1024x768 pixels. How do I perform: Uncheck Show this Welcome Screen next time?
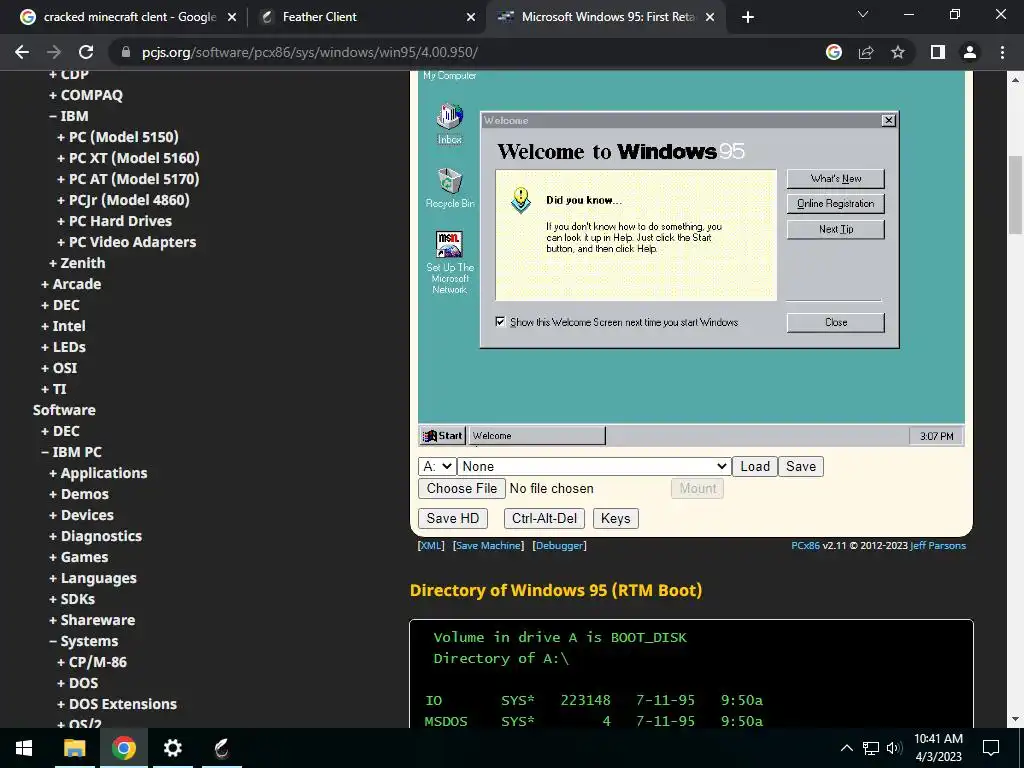tap(500, 322)
